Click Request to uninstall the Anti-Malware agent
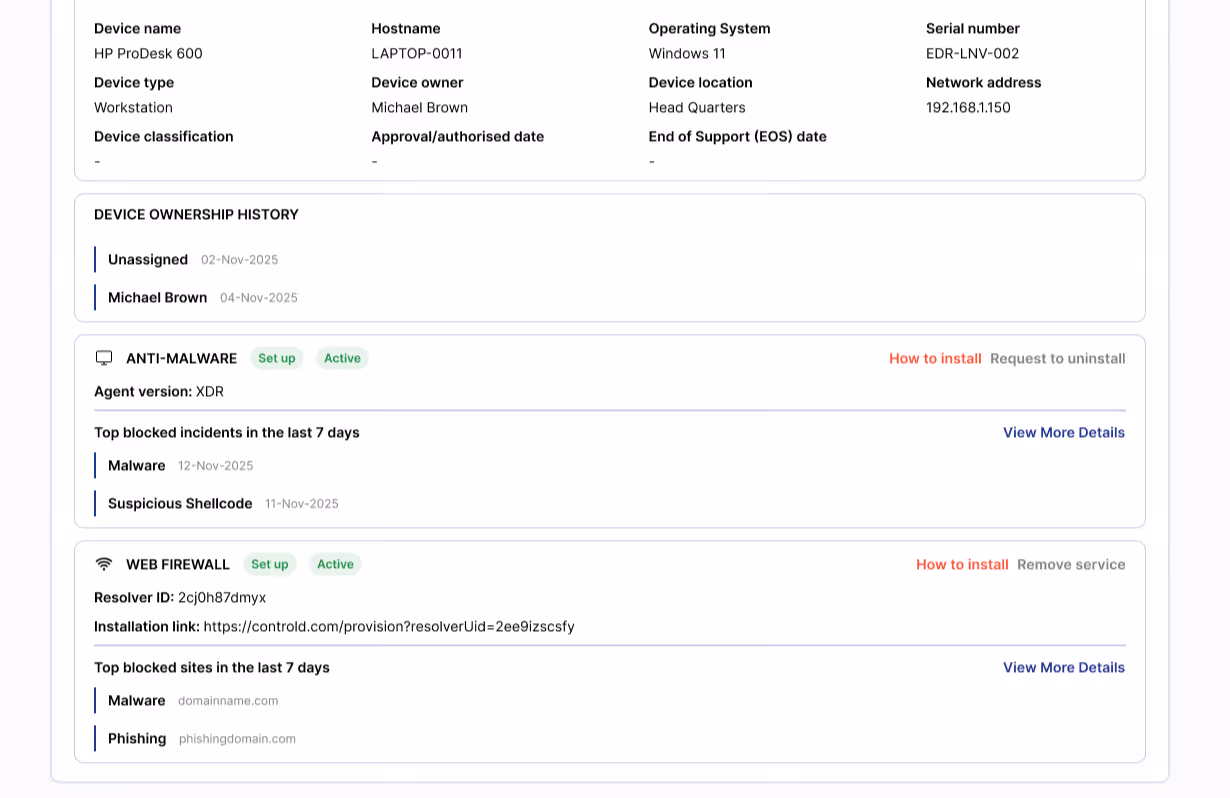Screen dimensions: 1230x798 coord(1057,357)
